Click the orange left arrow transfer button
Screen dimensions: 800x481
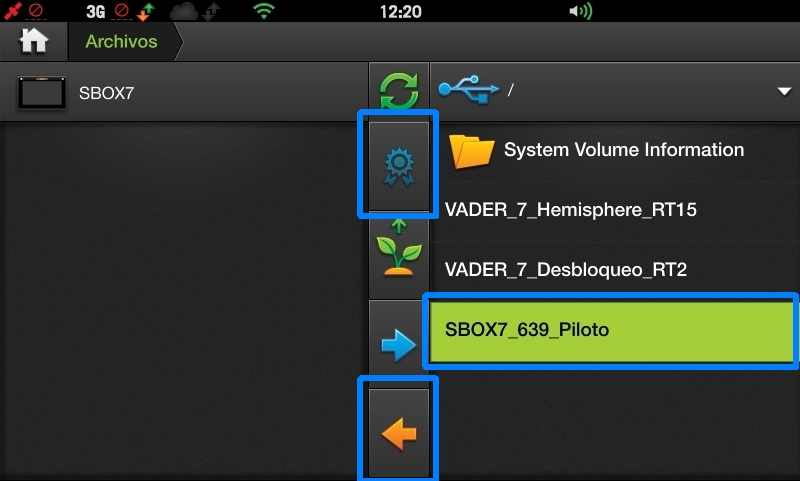pyautogui.click(x=399, y=434)
